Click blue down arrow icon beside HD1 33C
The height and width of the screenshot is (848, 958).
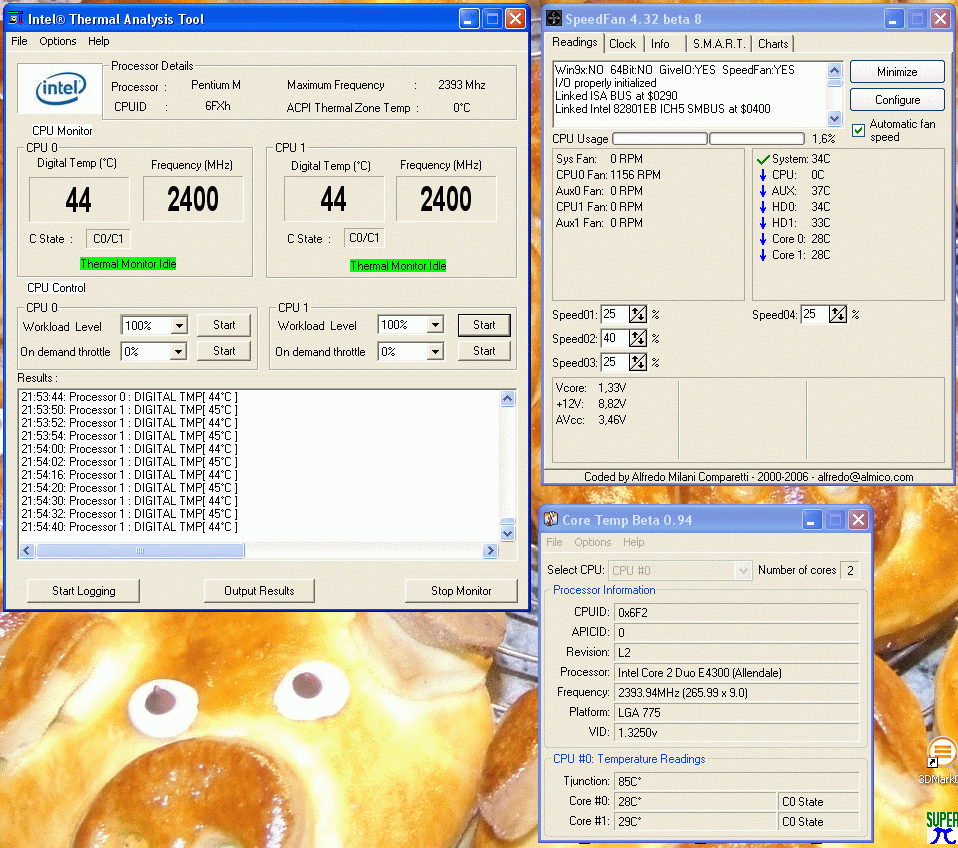point(762,222)
